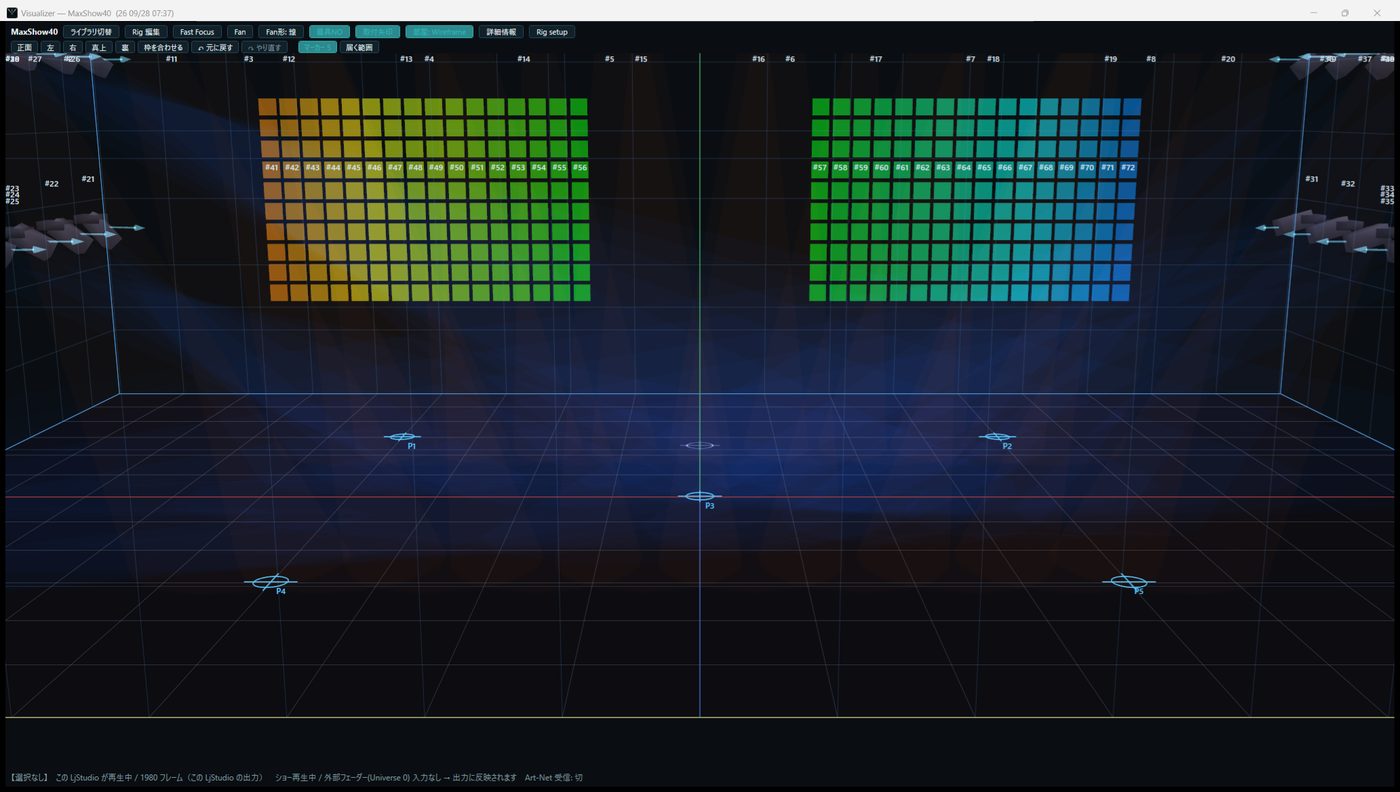This screenshot has width=1400, height=792.
Task: Toggle the teal fixture NO labels button
Action: [x=329, y=32]
